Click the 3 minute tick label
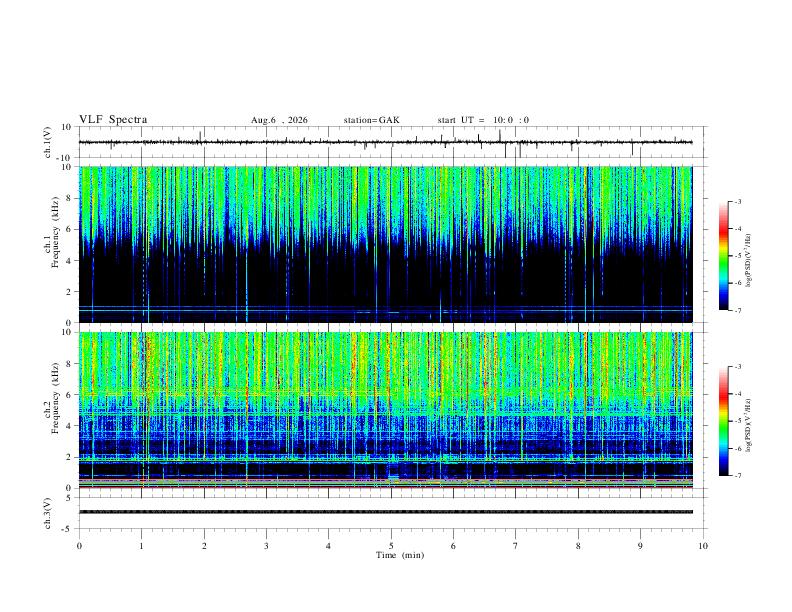Viewport: 792px width, 612px height. click(266, 546)
